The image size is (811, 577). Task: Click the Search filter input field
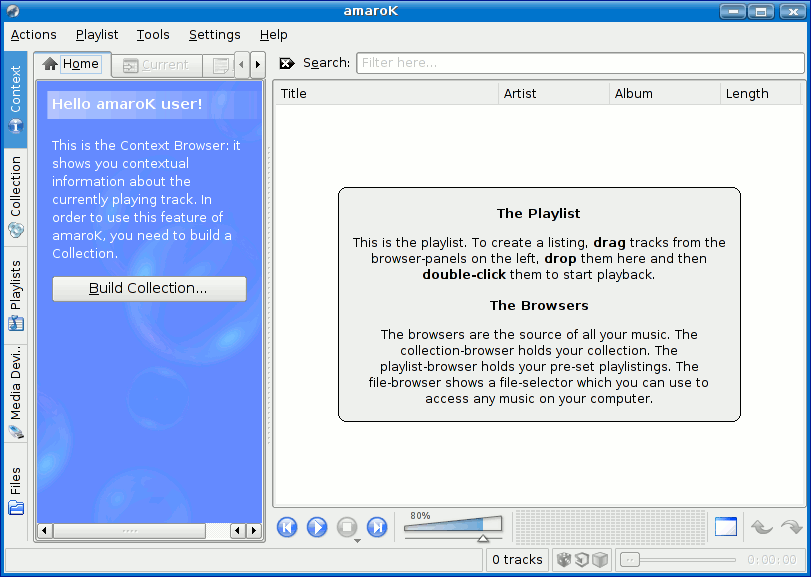pos(580,63)
